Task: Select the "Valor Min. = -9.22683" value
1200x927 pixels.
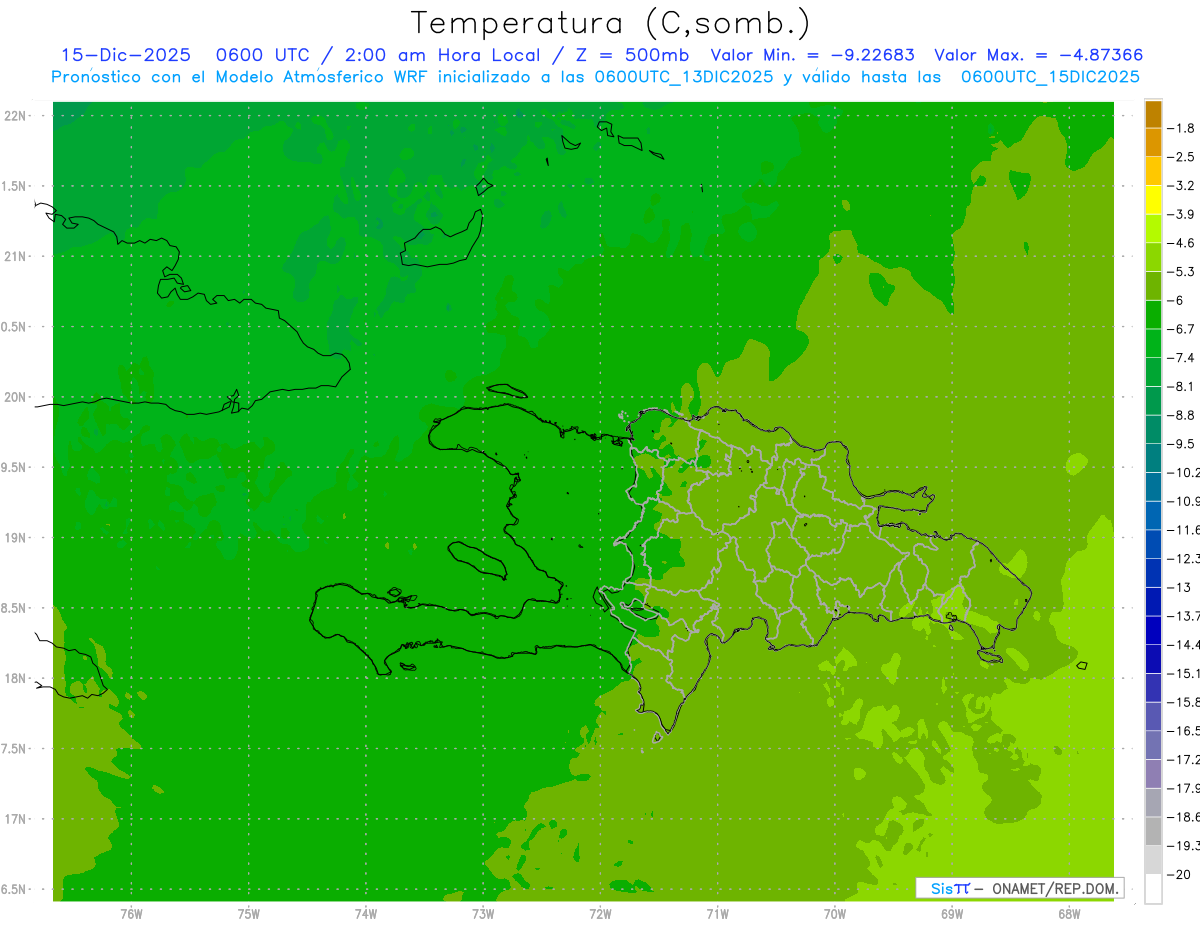Action: 812,56
